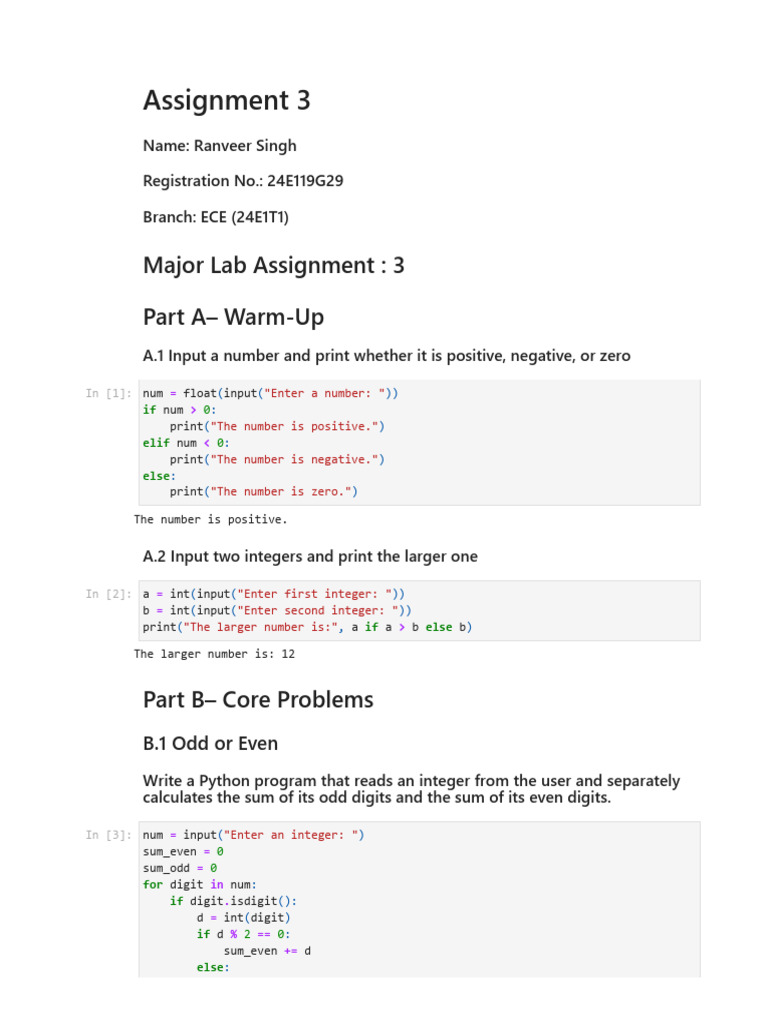
Task: Click the Part A– Warm-Up heading
Action: pyautogui.click(x=233, y=317)
